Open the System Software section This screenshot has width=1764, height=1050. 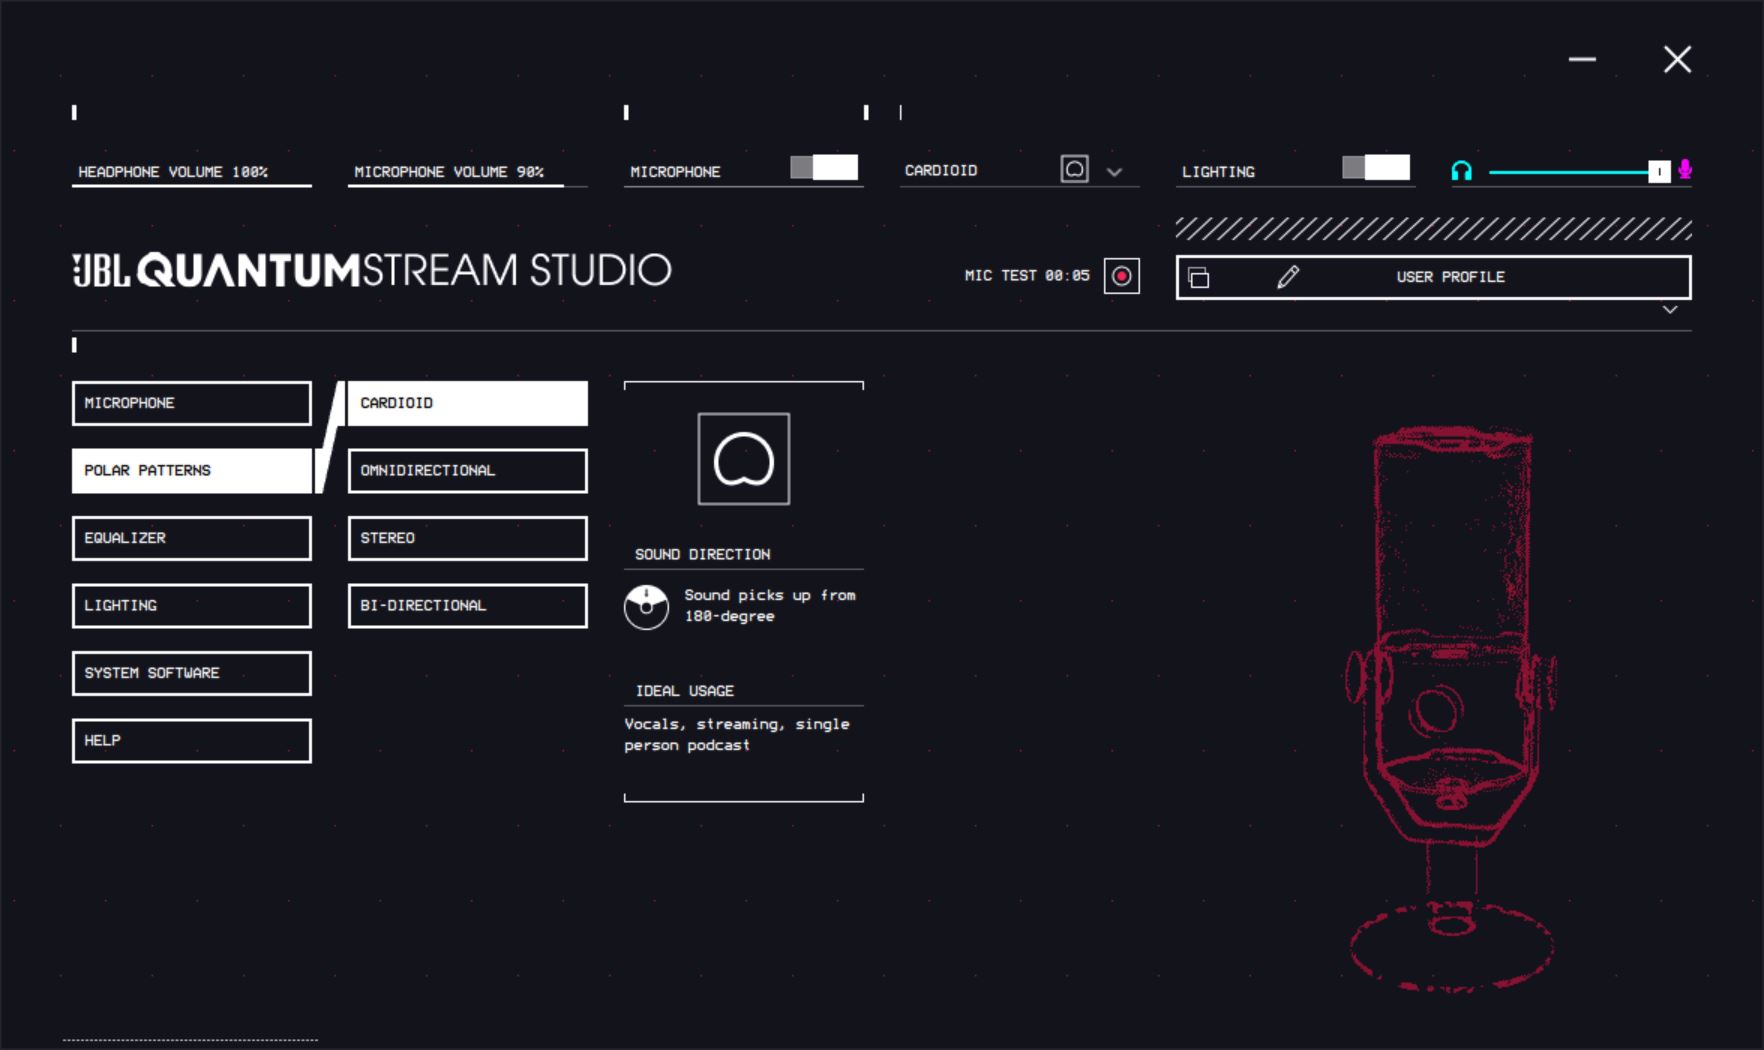click(192, 673)
